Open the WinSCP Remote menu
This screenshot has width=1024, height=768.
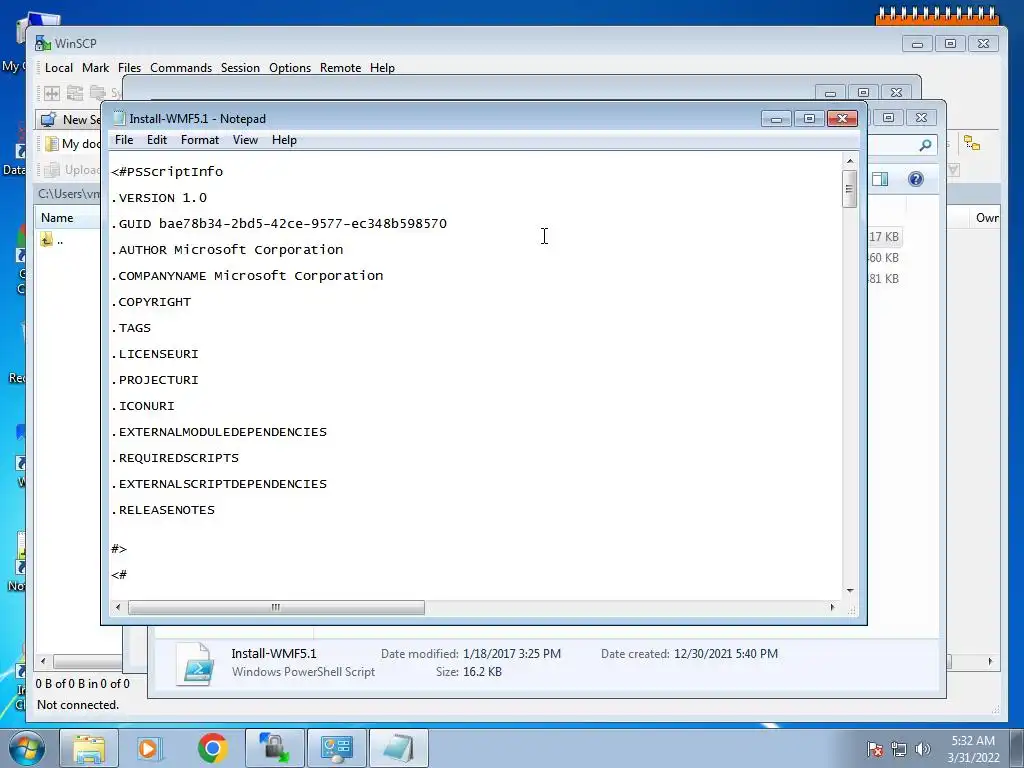(x=340, y=68)
